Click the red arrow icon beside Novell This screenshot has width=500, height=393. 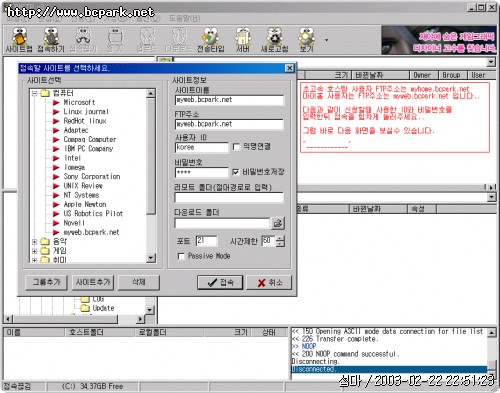56,223
